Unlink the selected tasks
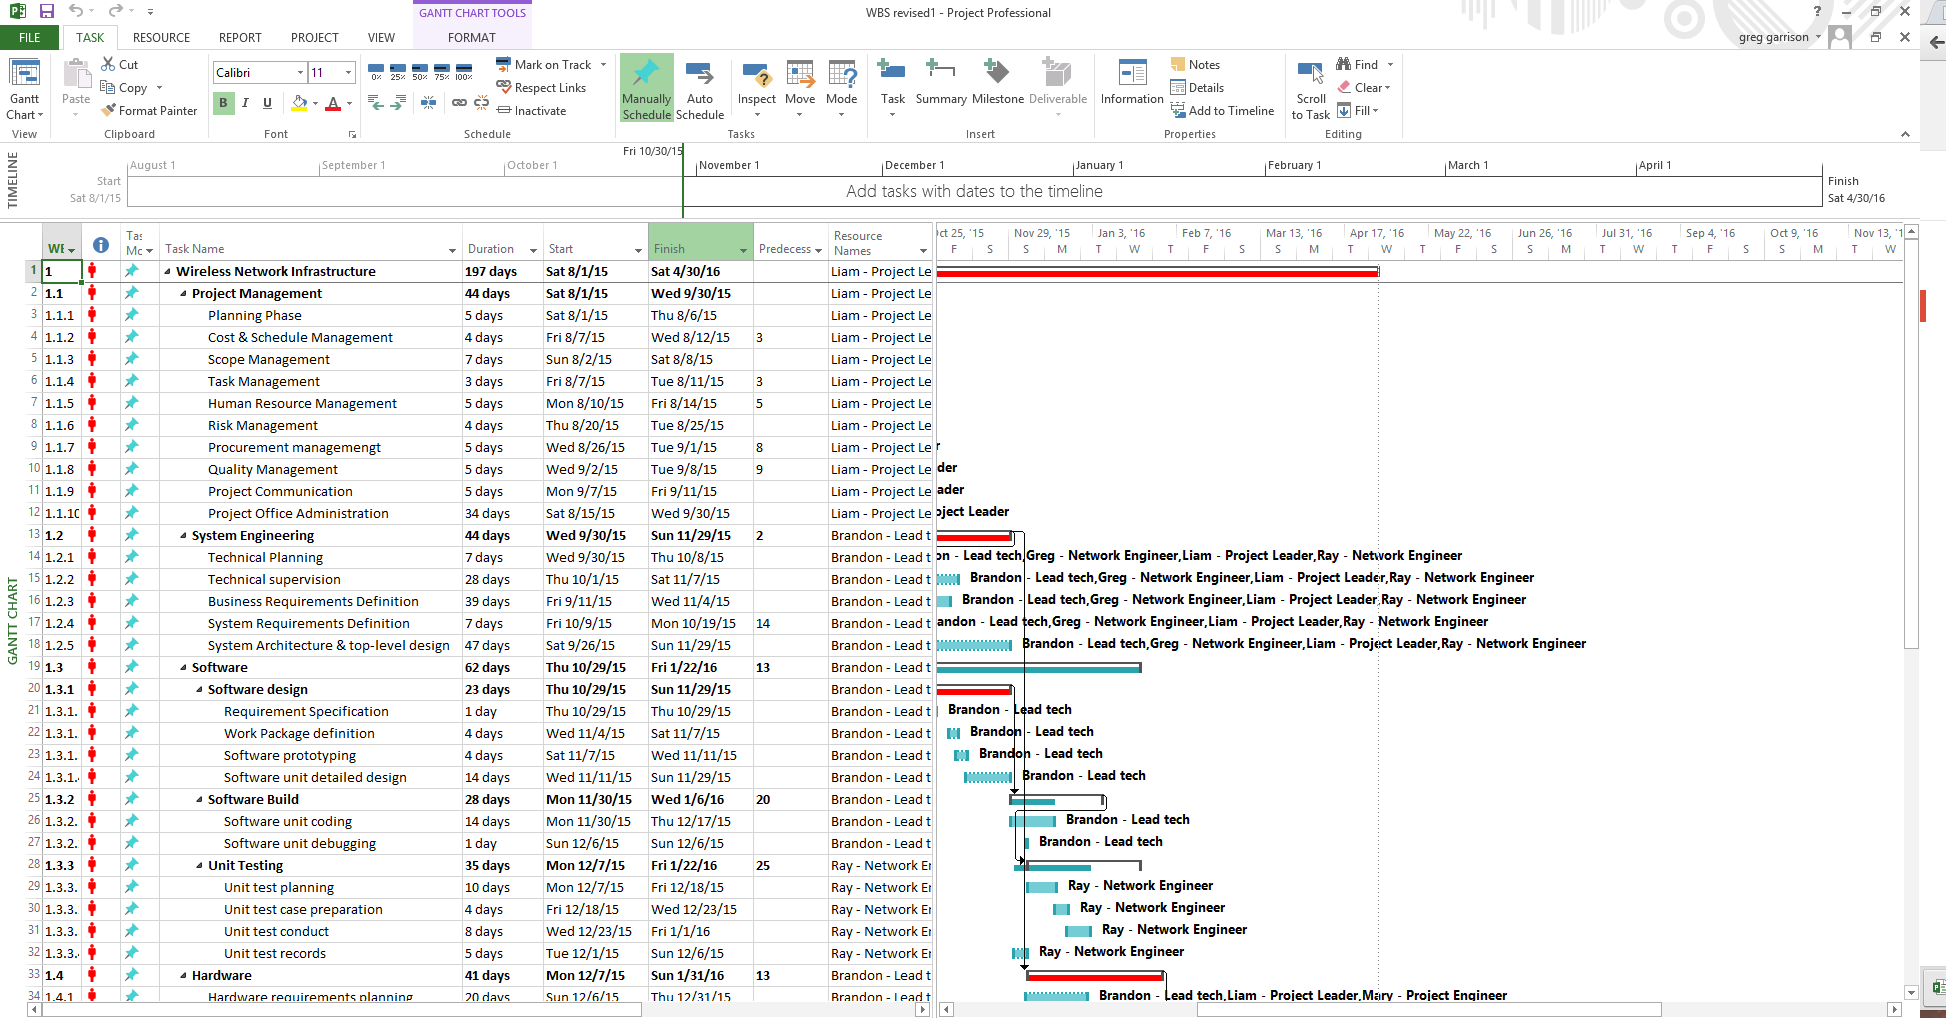 tap(481, 102)
